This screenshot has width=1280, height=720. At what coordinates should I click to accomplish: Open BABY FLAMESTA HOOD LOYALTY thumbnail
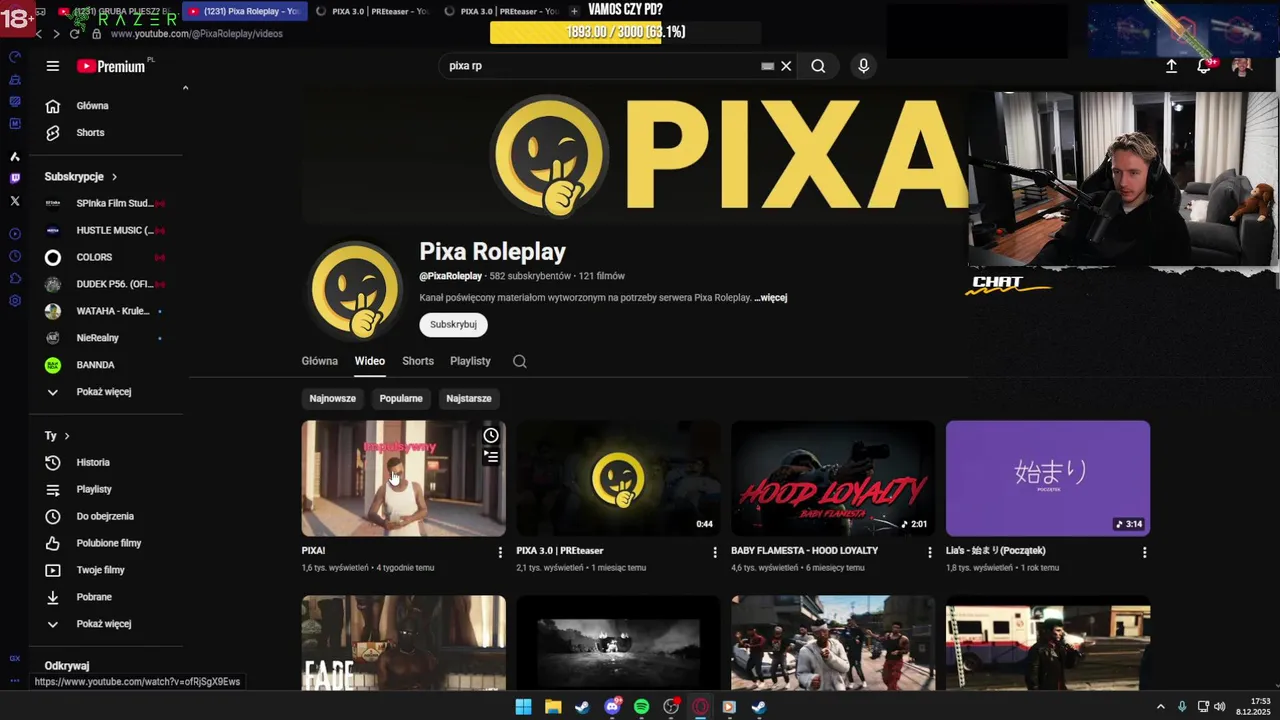pyautogui.click(x=833, y=478)
